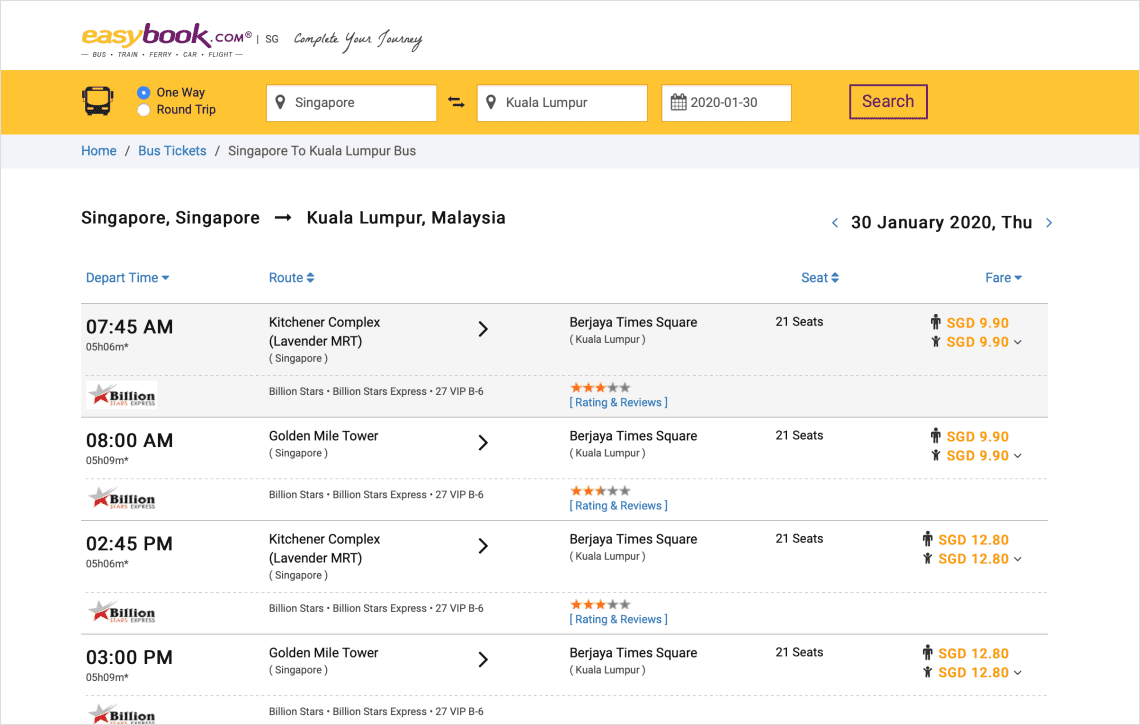Expand fare details for 08:00 AM trip
The height and width of the screenshot is (725, 1140).
click(1018, 456)
